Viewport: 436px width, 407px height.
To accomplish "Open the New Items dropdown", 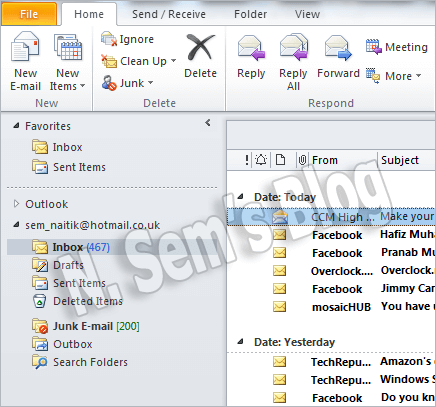I will pyautogui.click(x=68, y=61).
